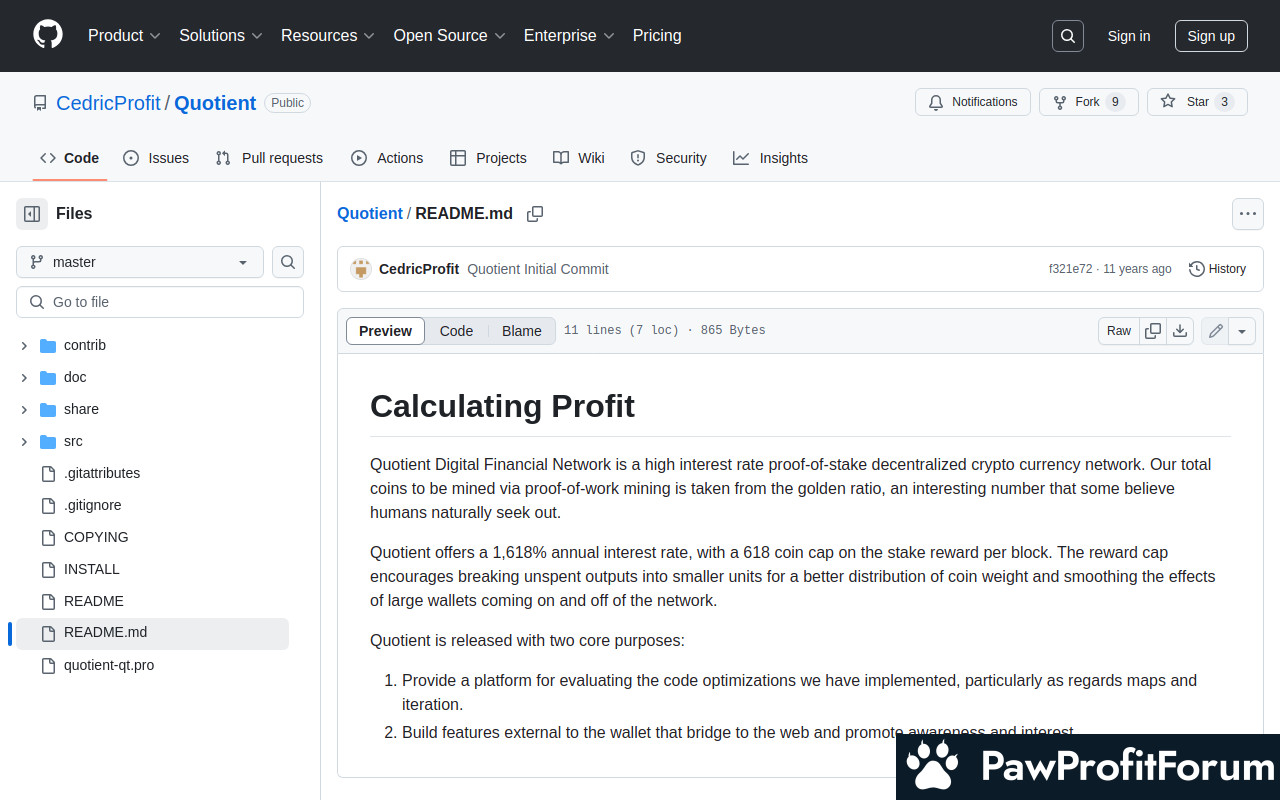The image size is (1280, 800).
Task: Expand the src folder chevron
Action: [24, 441]
